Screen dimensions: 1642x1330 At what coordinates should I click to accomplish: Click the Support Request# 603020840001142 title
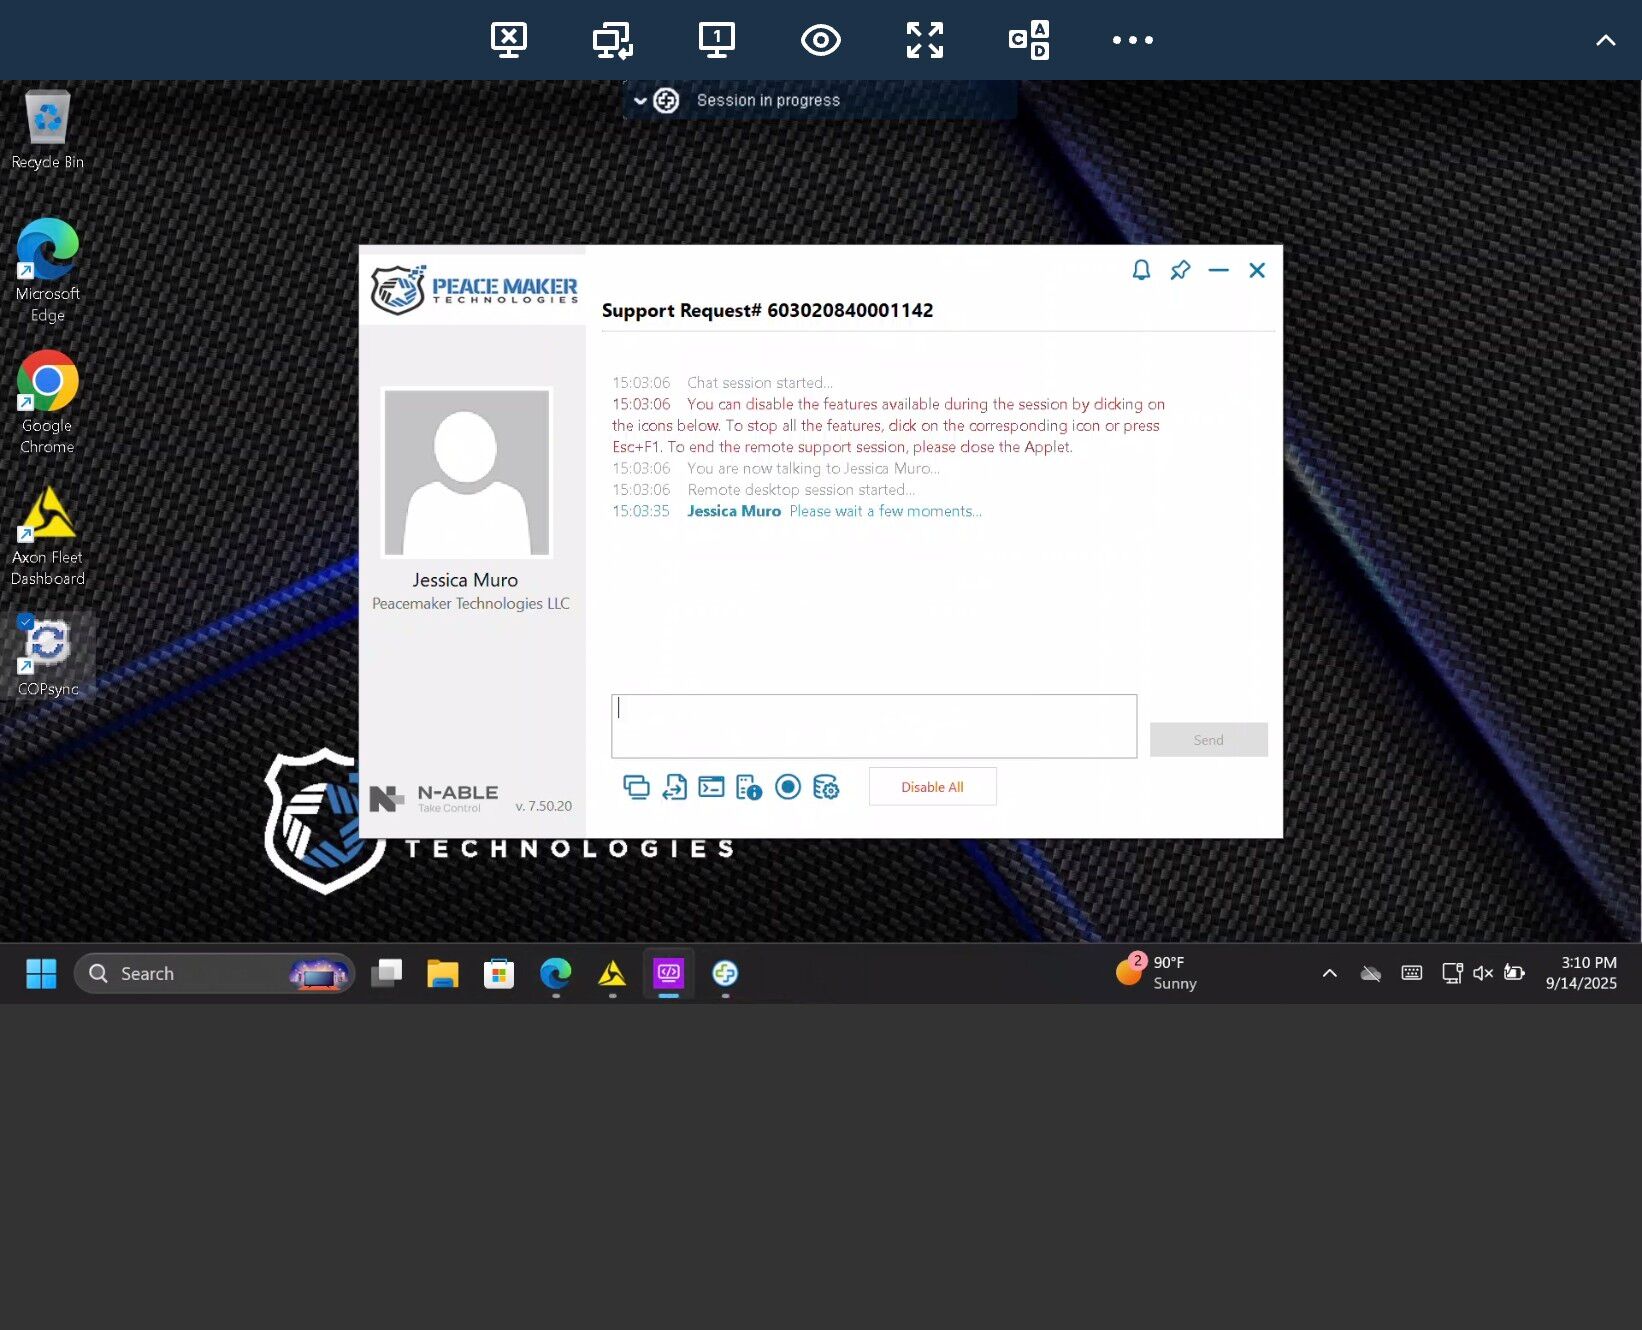coord(767,310)
